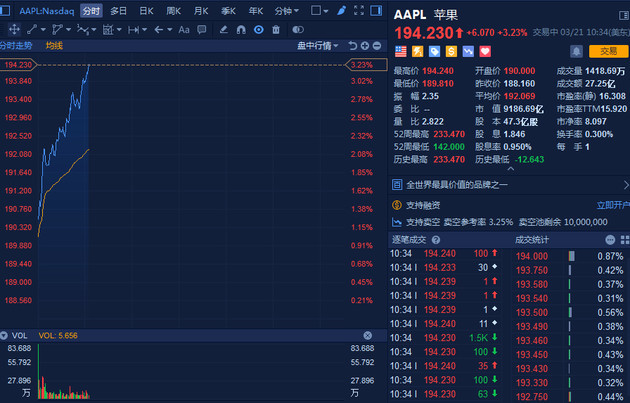The width and height of the screenshot is (630, 403).
Task: Click 立即开户 open account link
Action: tap(613, 206)
